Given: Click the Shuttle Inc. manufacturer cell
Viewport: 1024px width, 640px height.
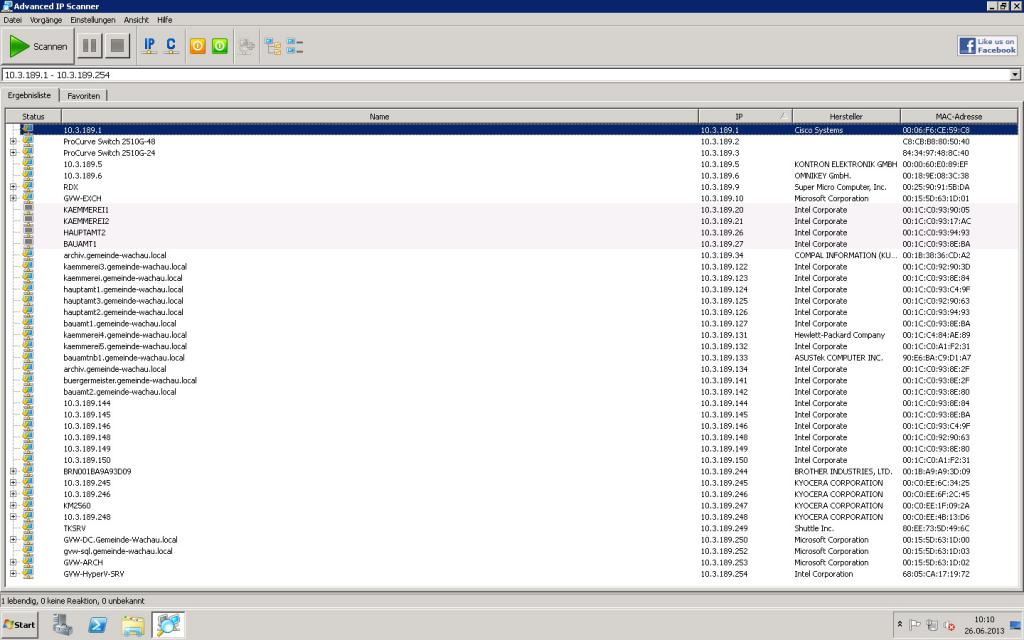Looking at the screenshot, I should point(814,528).
